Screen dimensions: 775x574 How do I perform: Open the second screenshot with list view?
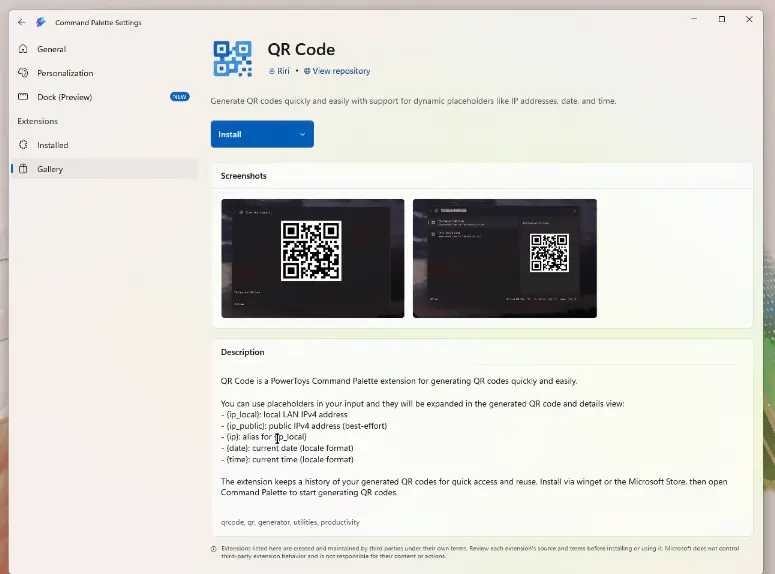[505, 259]
